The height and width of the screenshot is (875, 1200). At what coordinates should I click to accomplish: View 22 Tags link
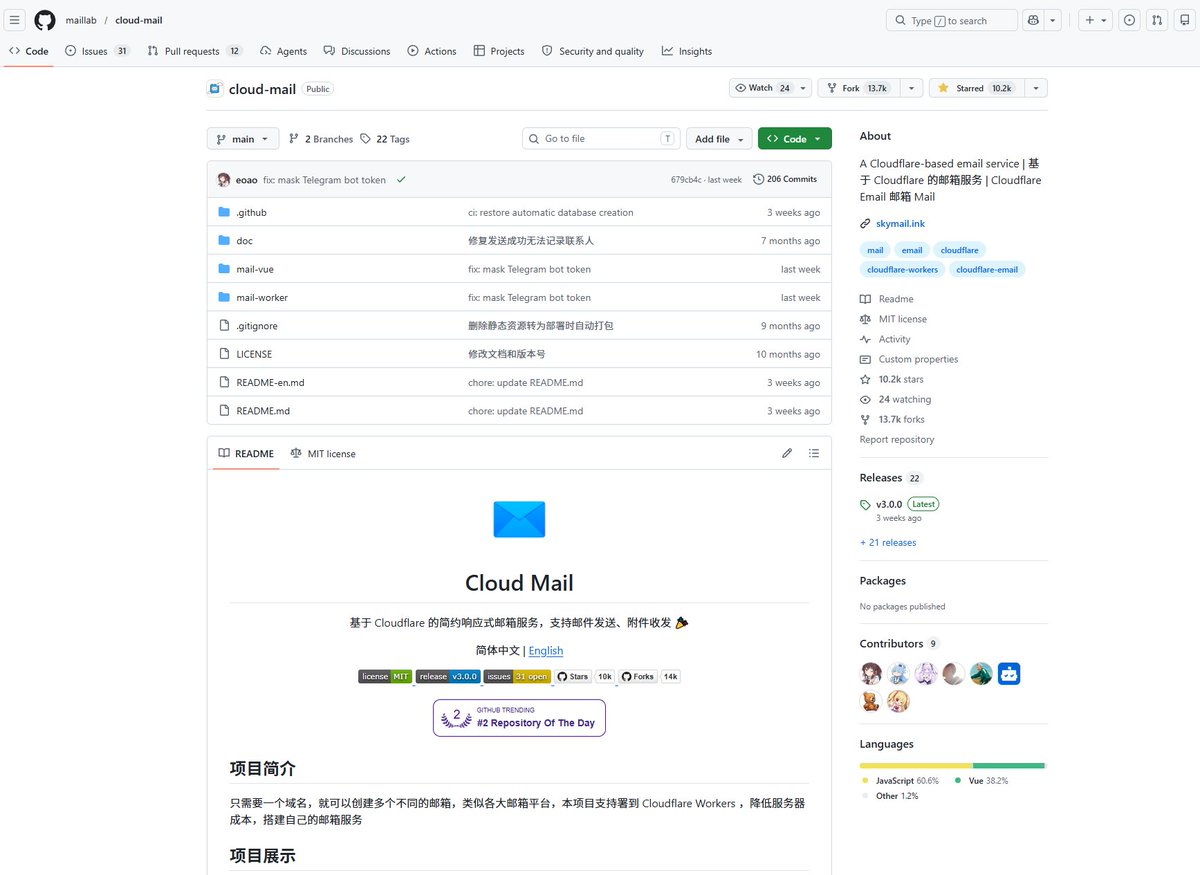(x=385, y=139)
